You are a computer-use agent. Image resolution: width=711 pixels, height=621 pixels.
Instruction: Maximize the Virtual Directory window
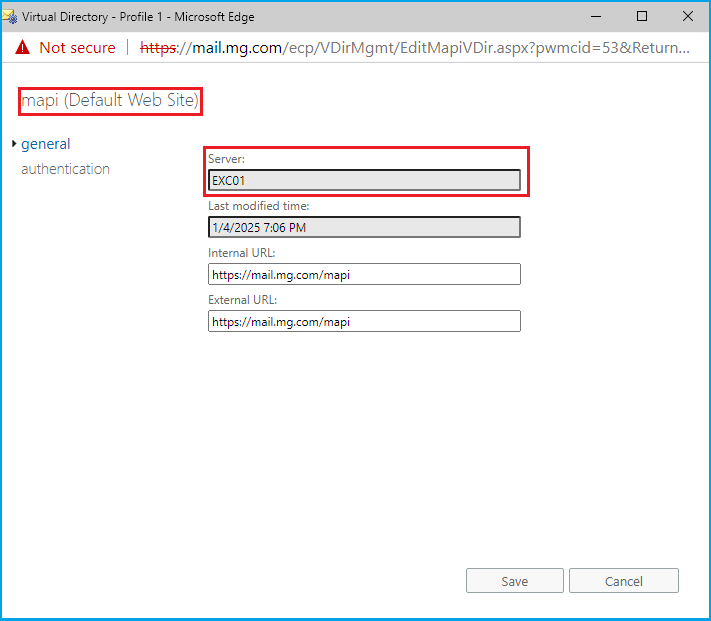point(642,16)
